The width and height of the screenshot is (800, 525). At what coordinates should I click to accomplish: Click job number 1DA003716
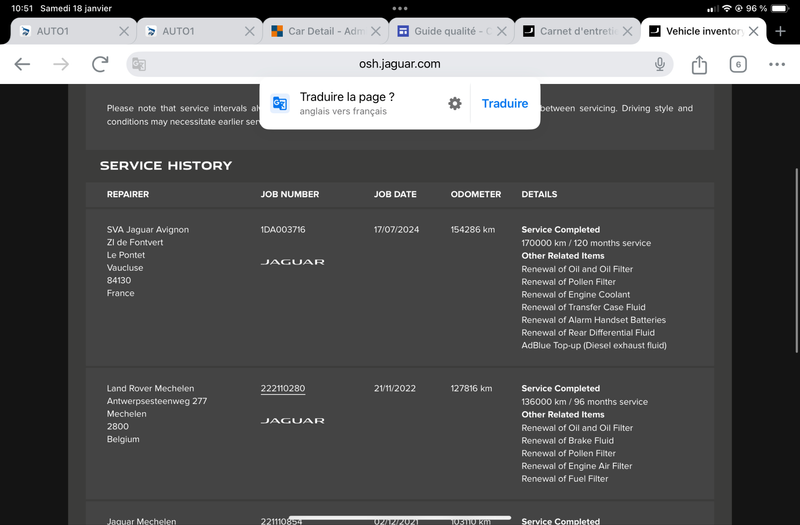pyautogui.click(x=283, y=230)
